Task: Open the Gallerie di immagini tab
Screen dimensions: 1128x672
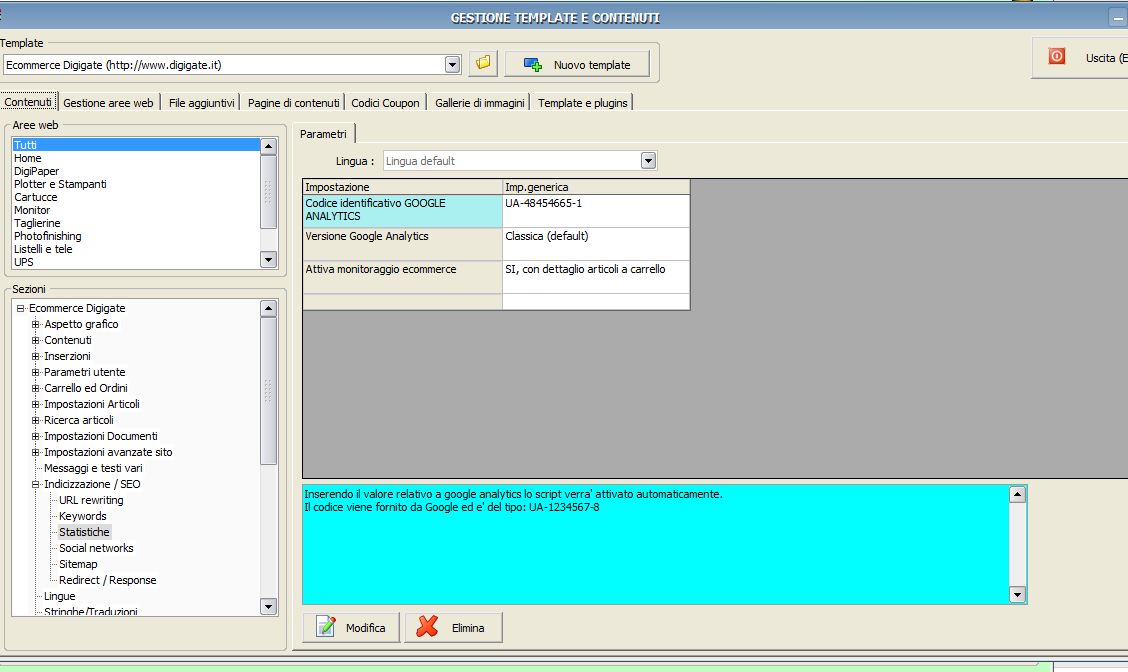Action: 480,103
